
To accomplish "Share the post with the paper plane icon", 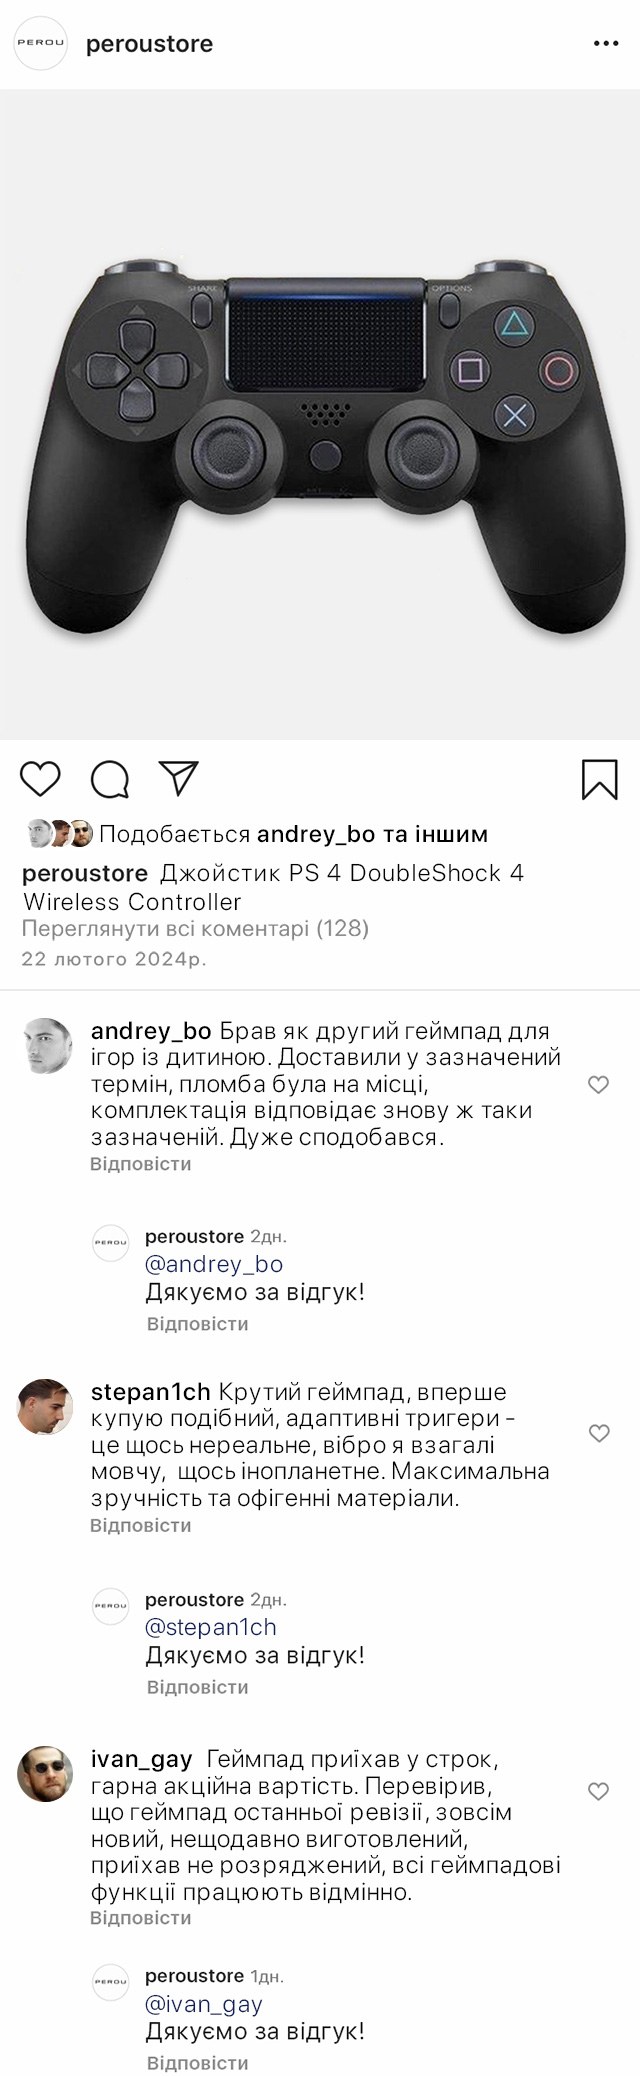I will click(x=179, y=778).
